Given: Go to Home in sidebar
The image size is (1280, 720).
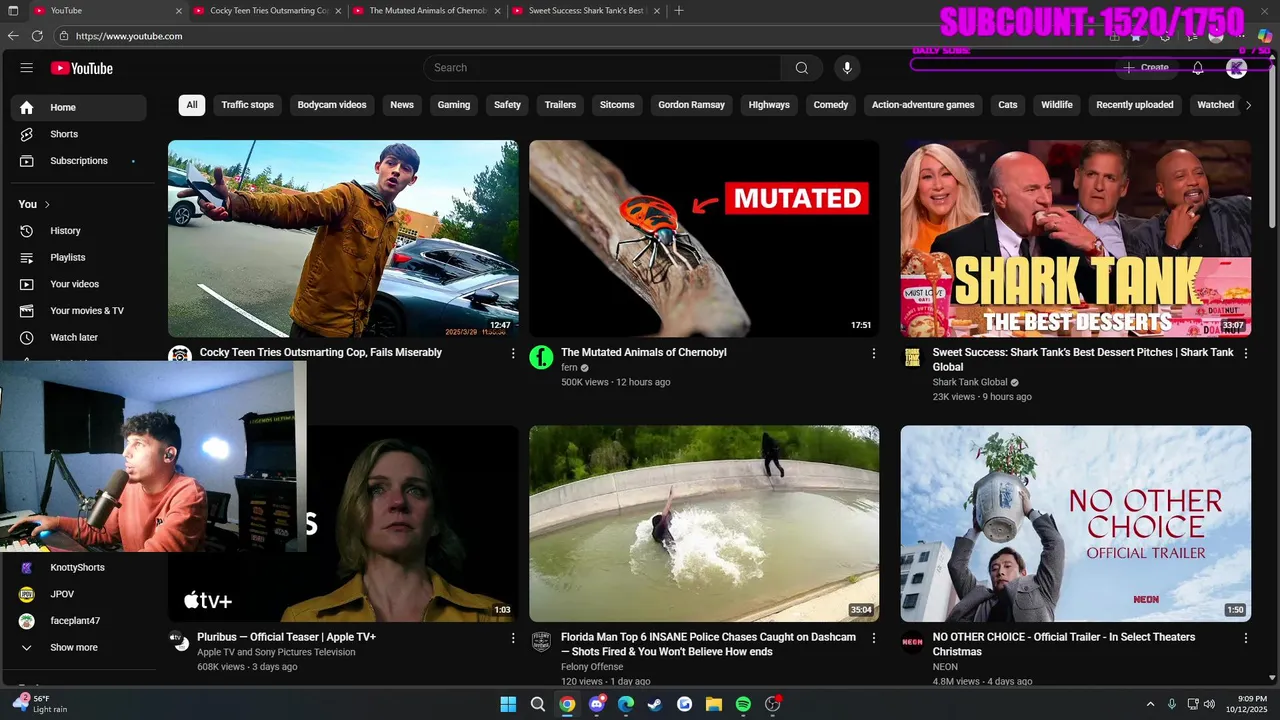Looking at the screenshot, I should click(x=79, y=108).
